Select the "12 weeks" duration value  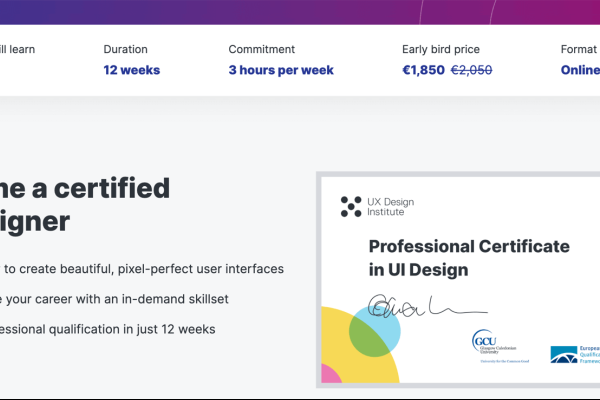tap(131, 70)
